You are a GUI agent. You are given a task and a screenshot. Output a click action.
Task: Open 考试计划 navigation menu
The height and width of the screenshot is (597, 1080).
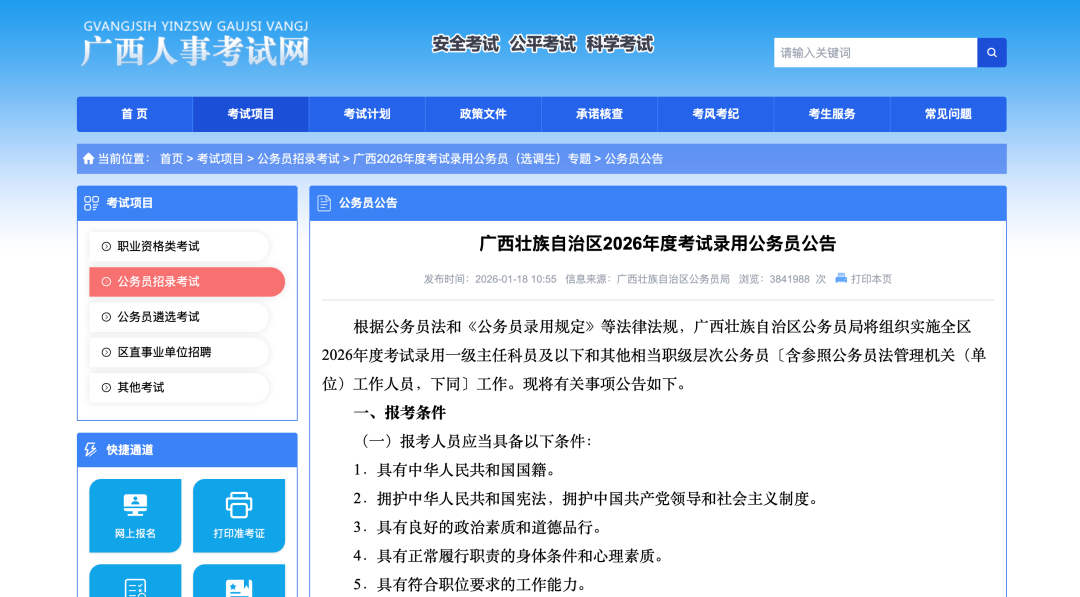coord(367,114)
